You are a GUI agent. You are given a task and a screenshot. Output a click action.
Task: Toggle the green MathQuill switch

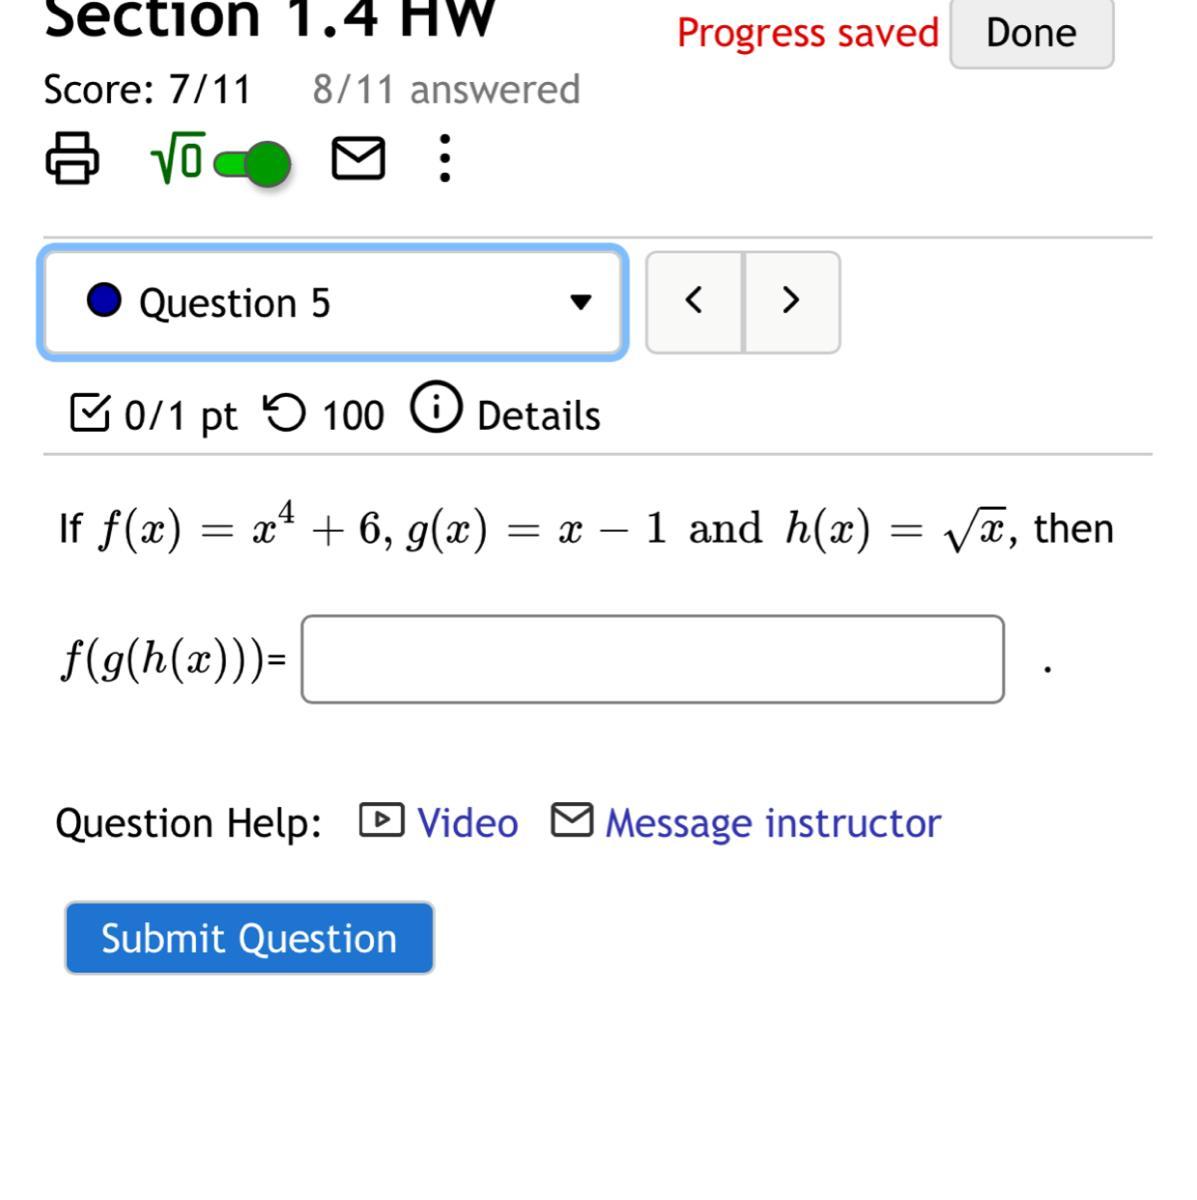[253, 164]
